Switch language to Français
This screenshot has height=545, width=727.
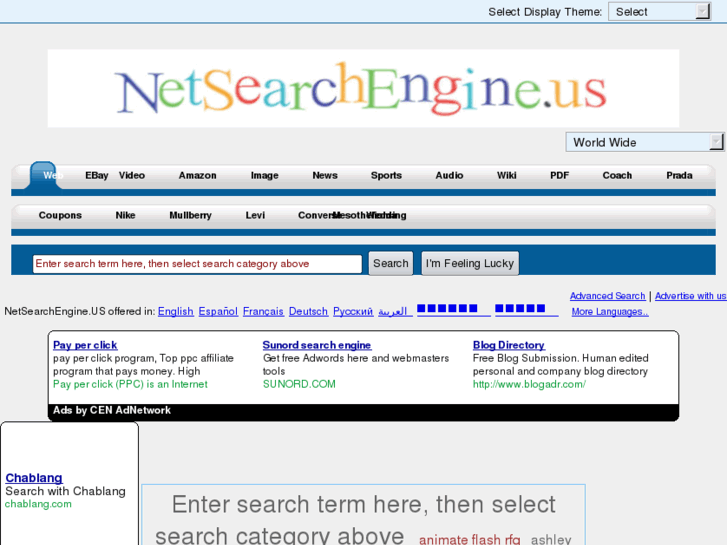point(263,311)
